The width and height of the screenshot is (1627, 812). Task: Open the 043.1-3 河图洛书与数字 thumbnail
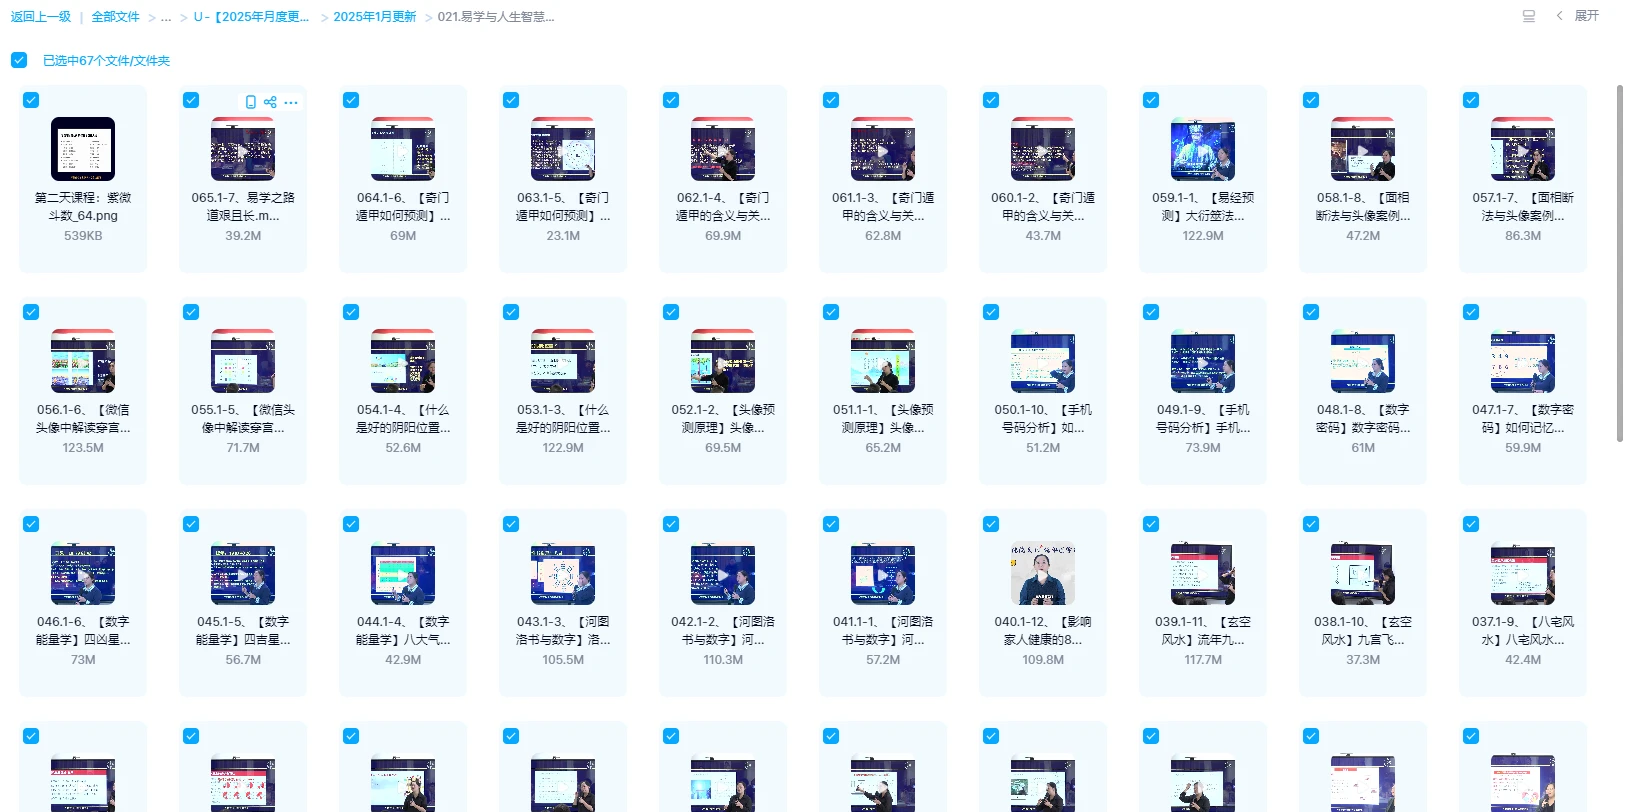(563, 573)
